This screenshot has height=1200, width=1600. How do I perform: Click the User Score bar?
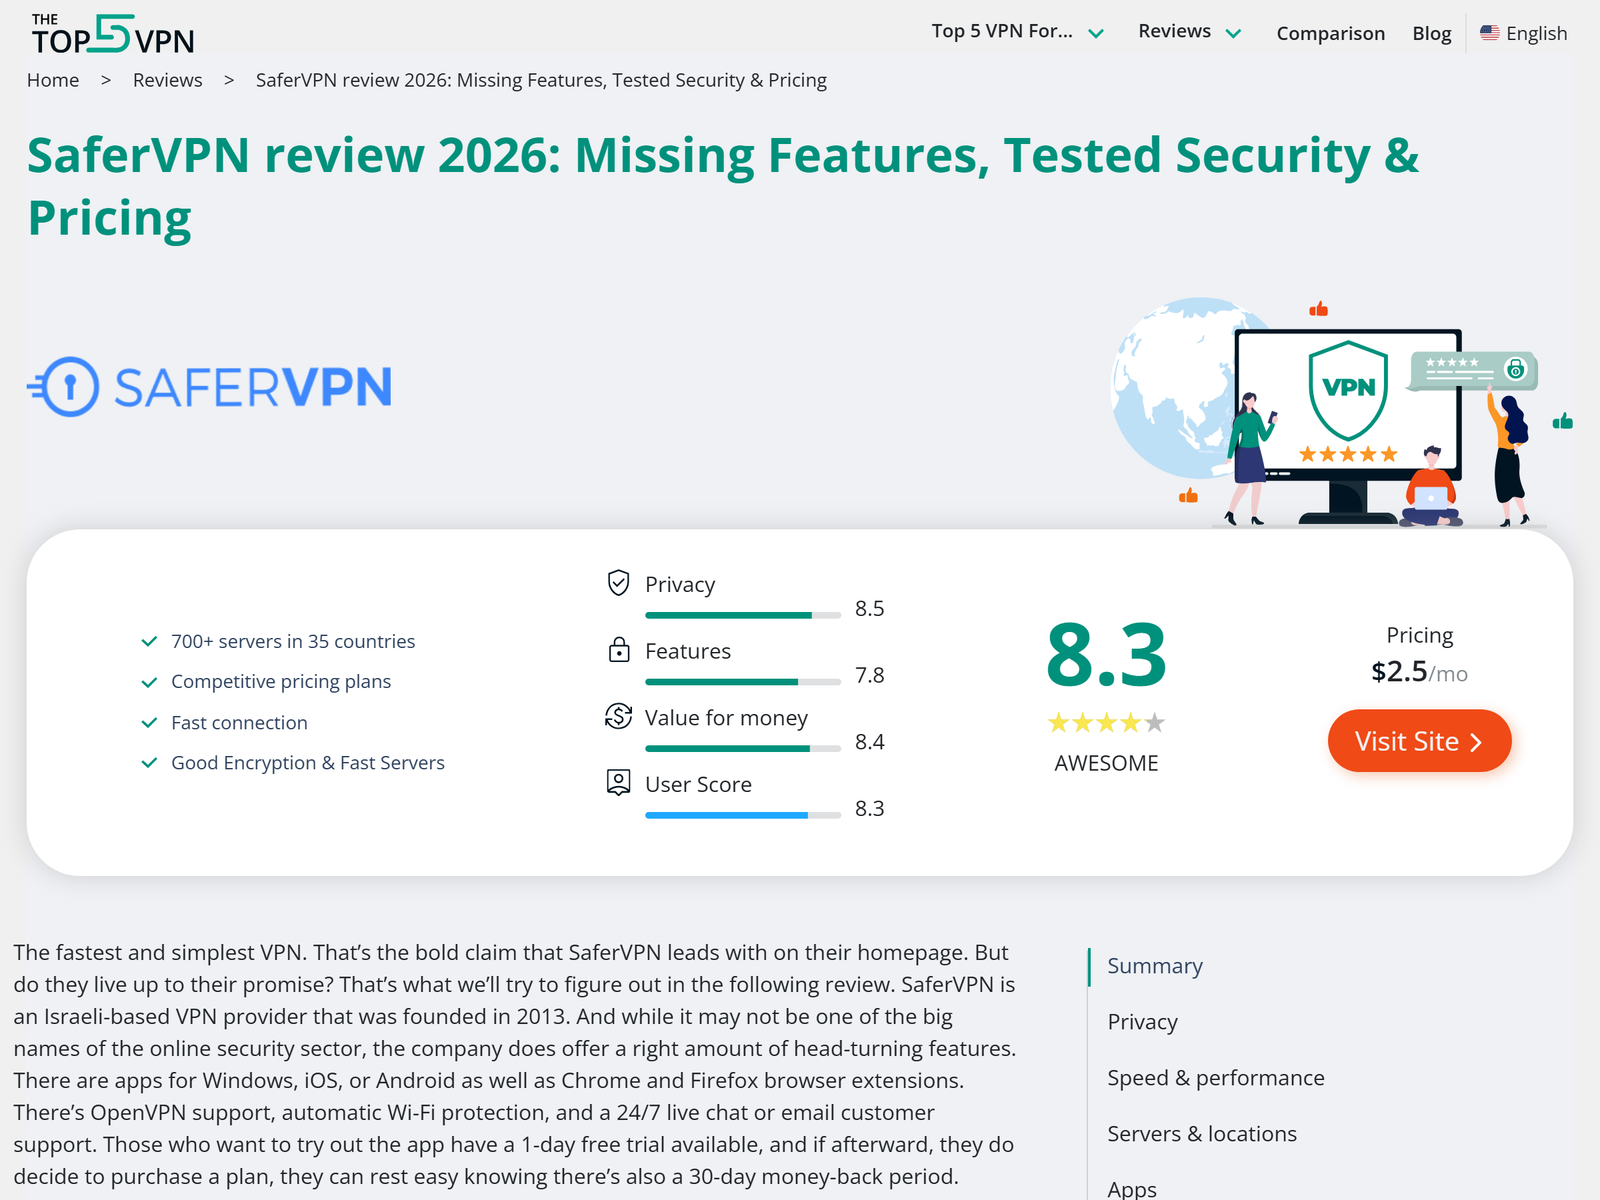743,815
